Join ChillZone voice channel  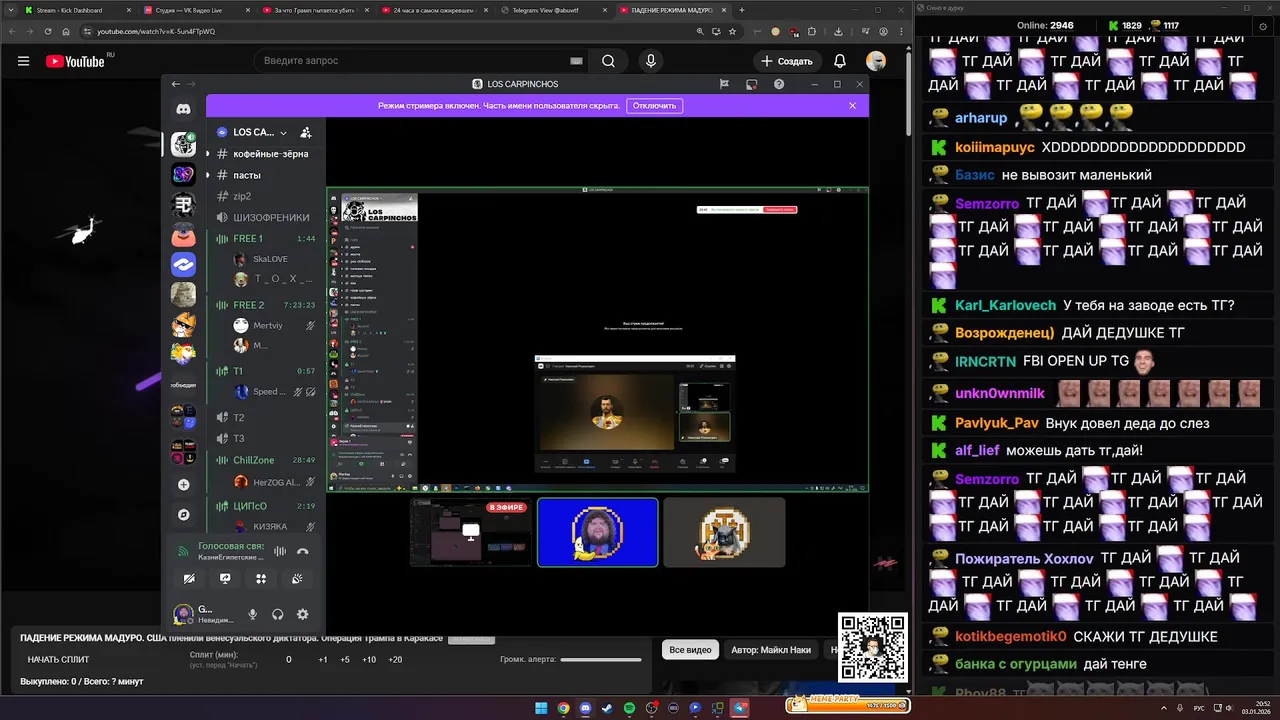pos(264,460)
